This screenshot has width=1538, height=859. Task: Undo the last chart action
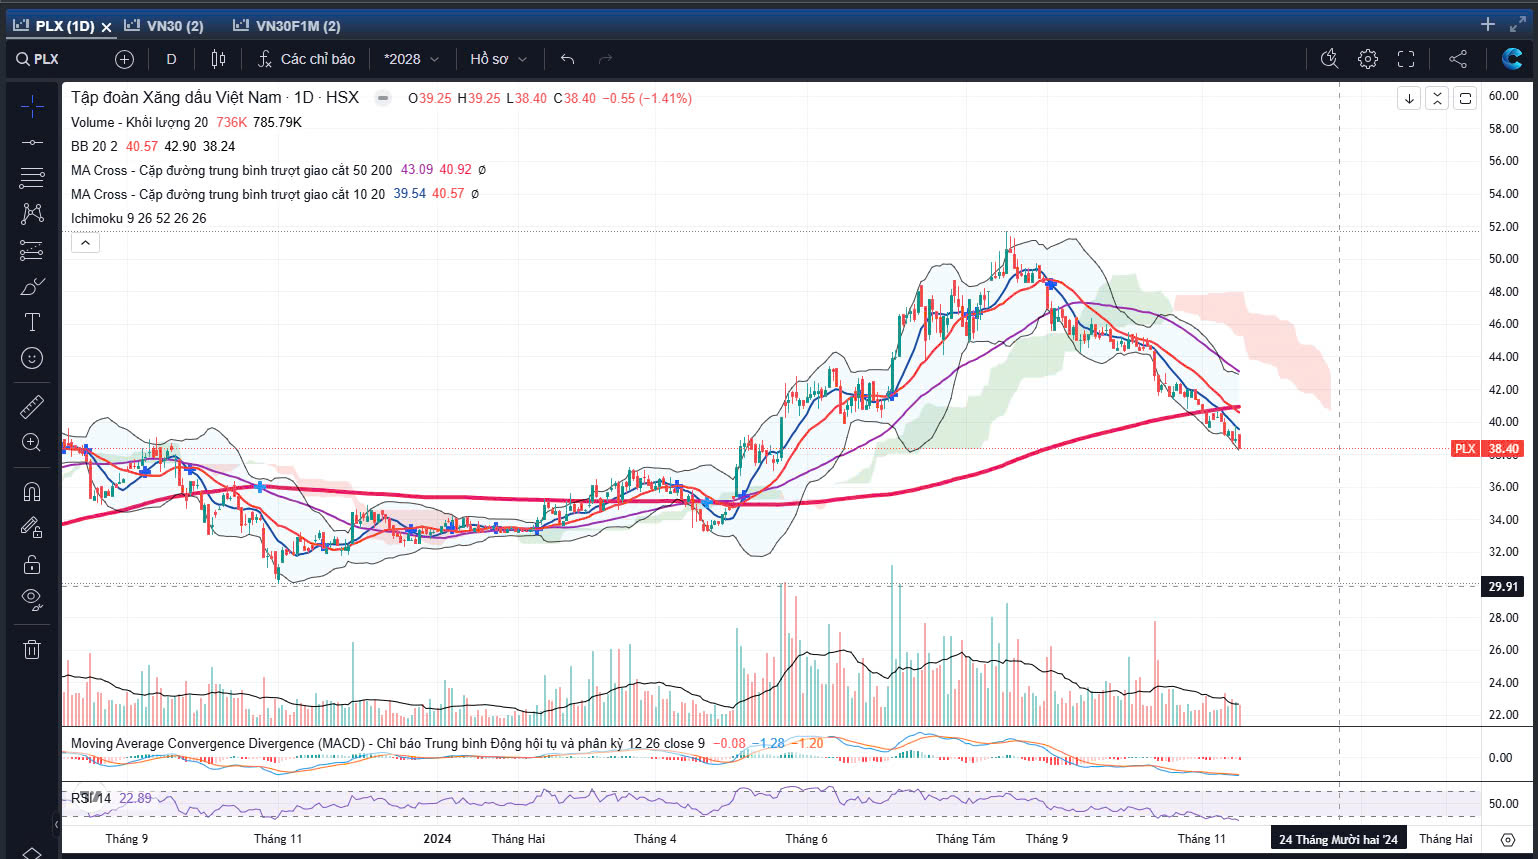tap(567, 59)
